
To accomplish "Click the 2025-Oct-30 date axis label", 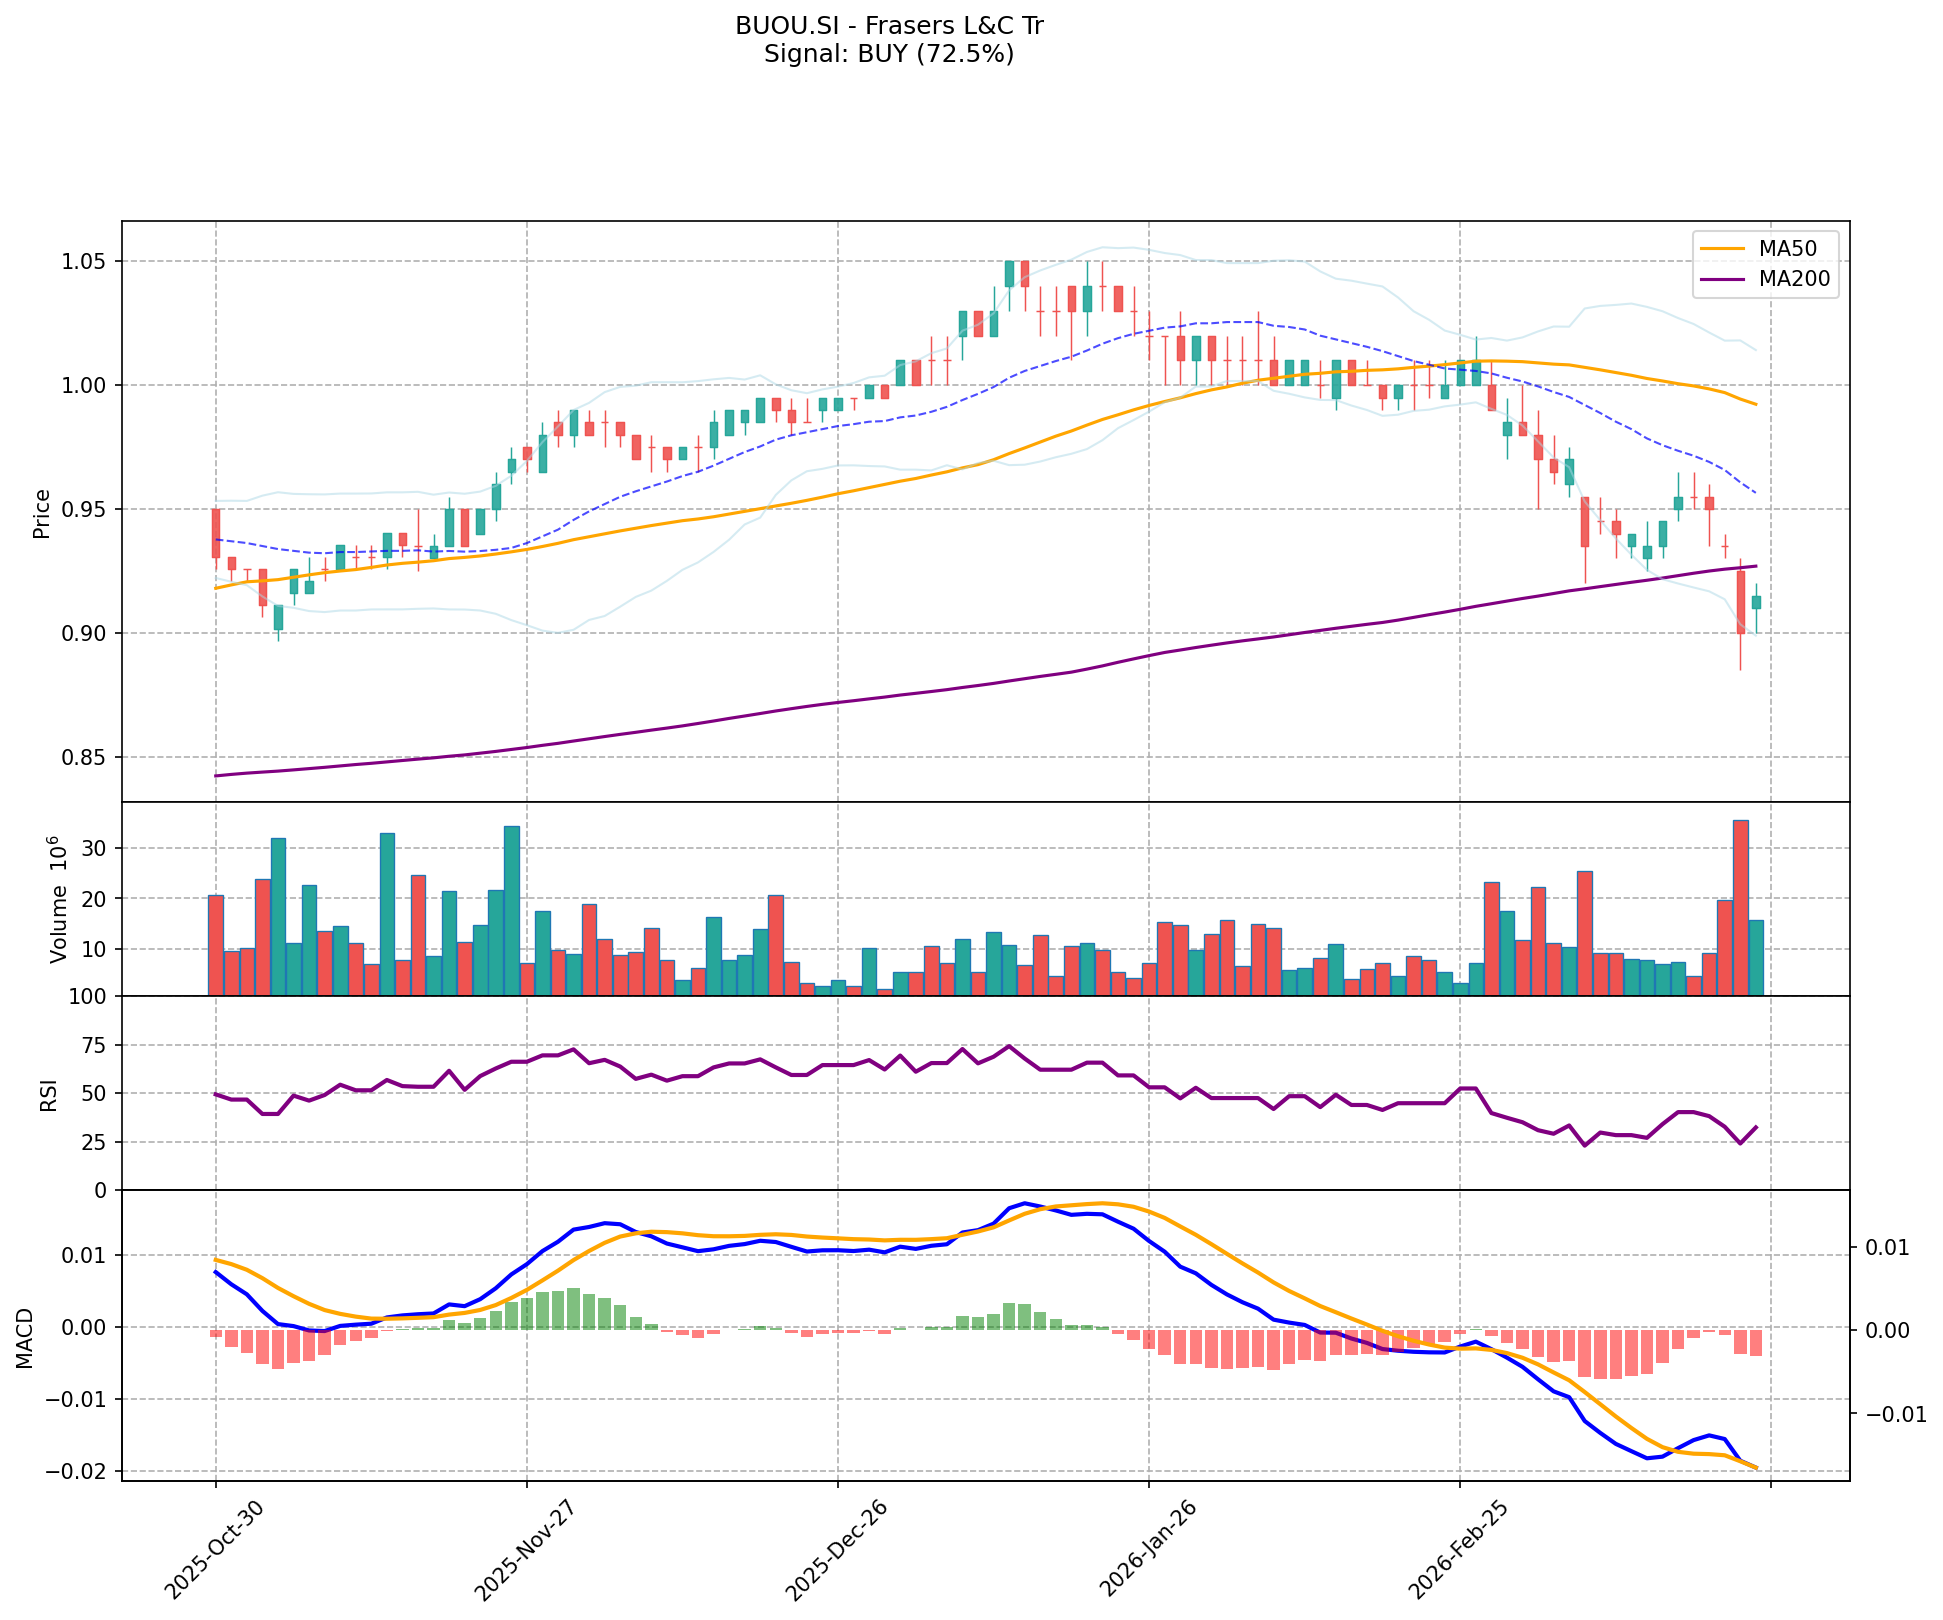I will point(214,1550).
